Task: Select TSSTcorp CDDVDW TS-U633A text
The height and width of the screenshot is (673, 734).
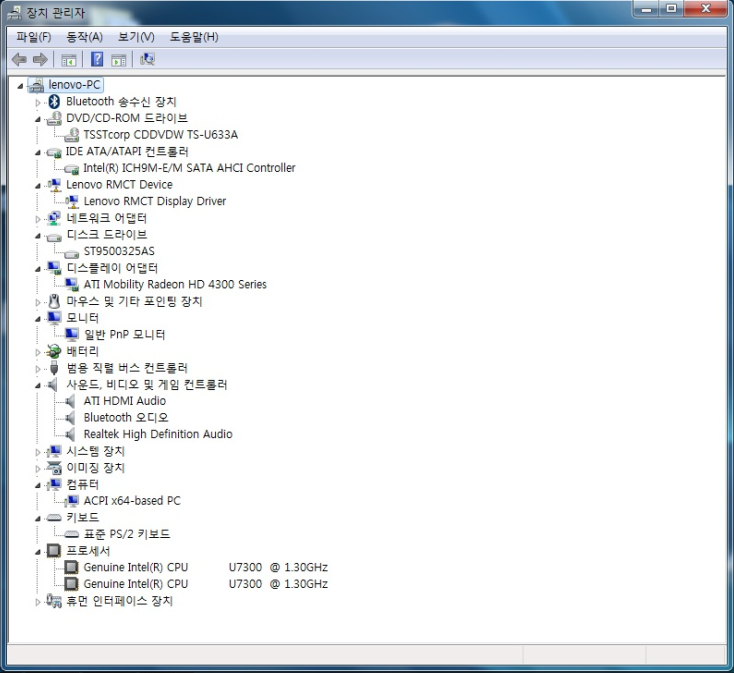Action: [x=161, y=135]
